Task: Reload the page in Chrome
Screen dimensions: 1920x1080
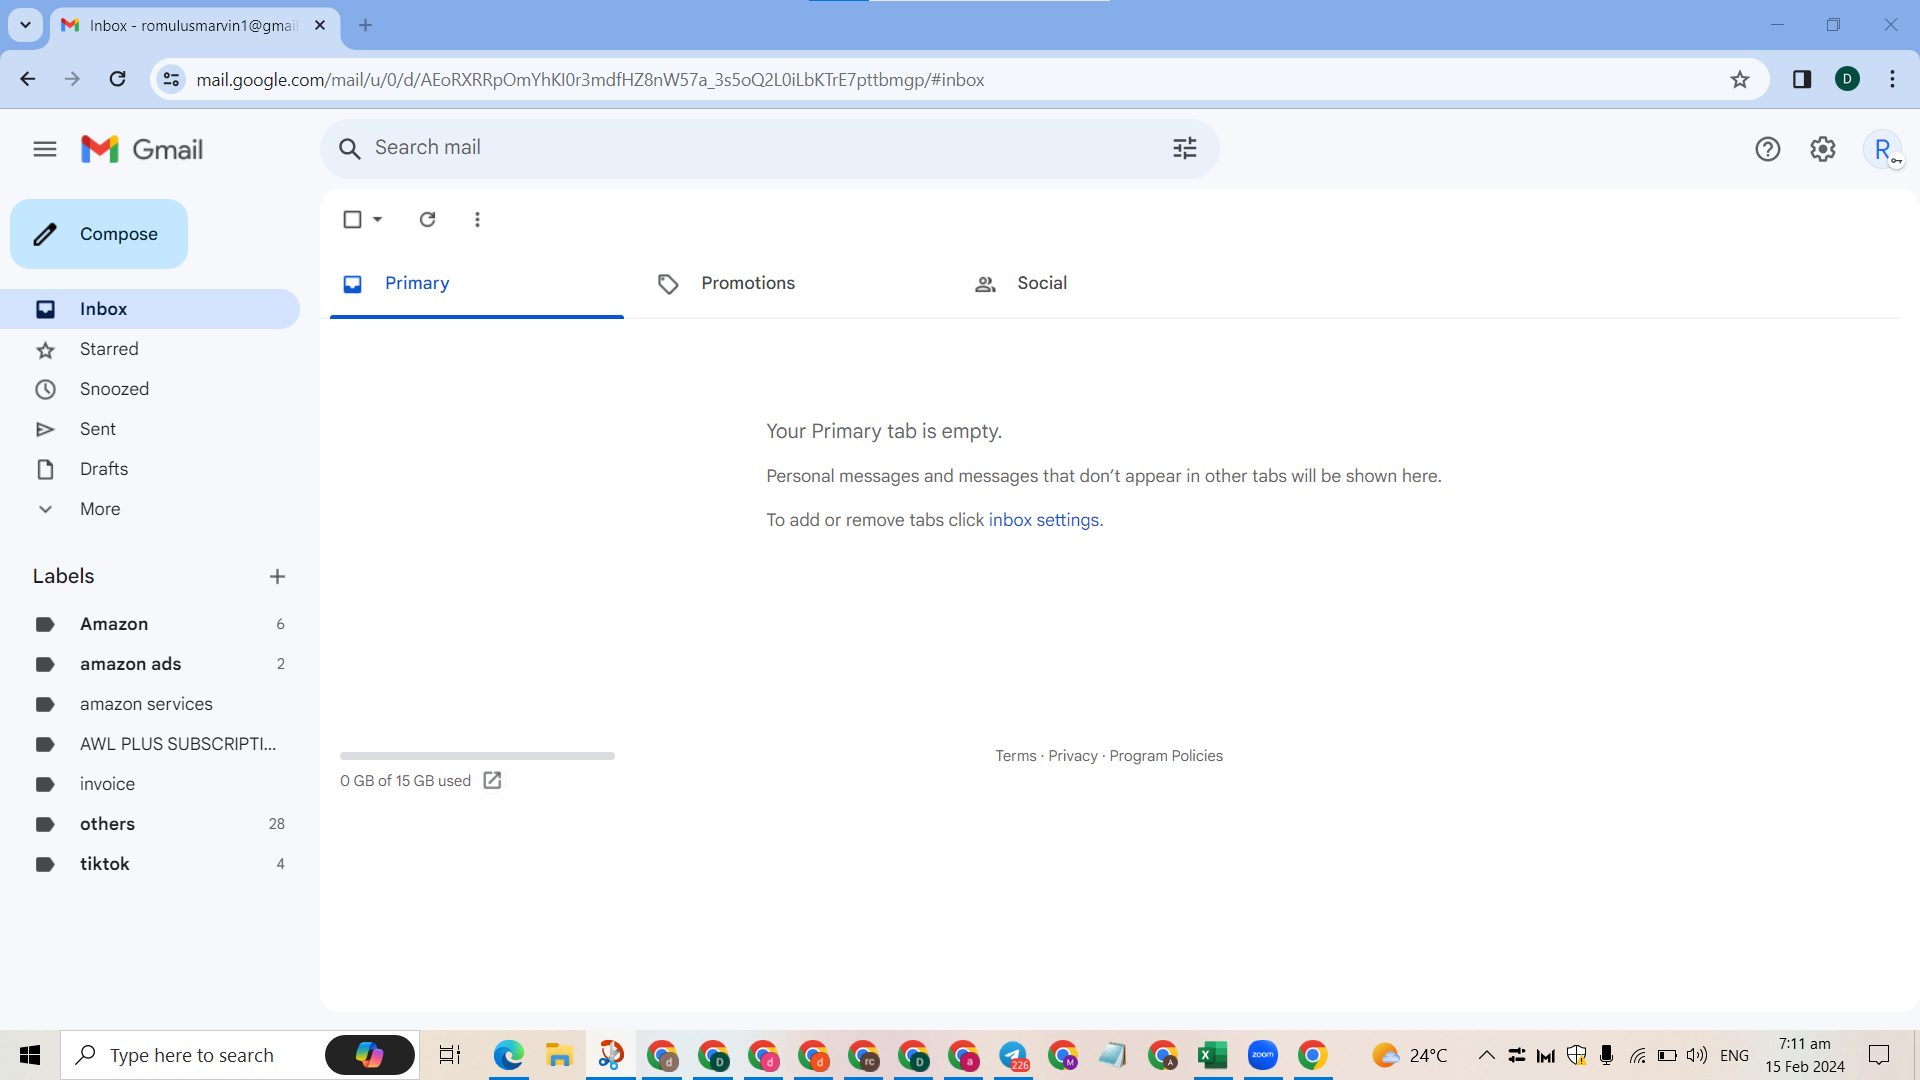Action: [x=117, y=79]
